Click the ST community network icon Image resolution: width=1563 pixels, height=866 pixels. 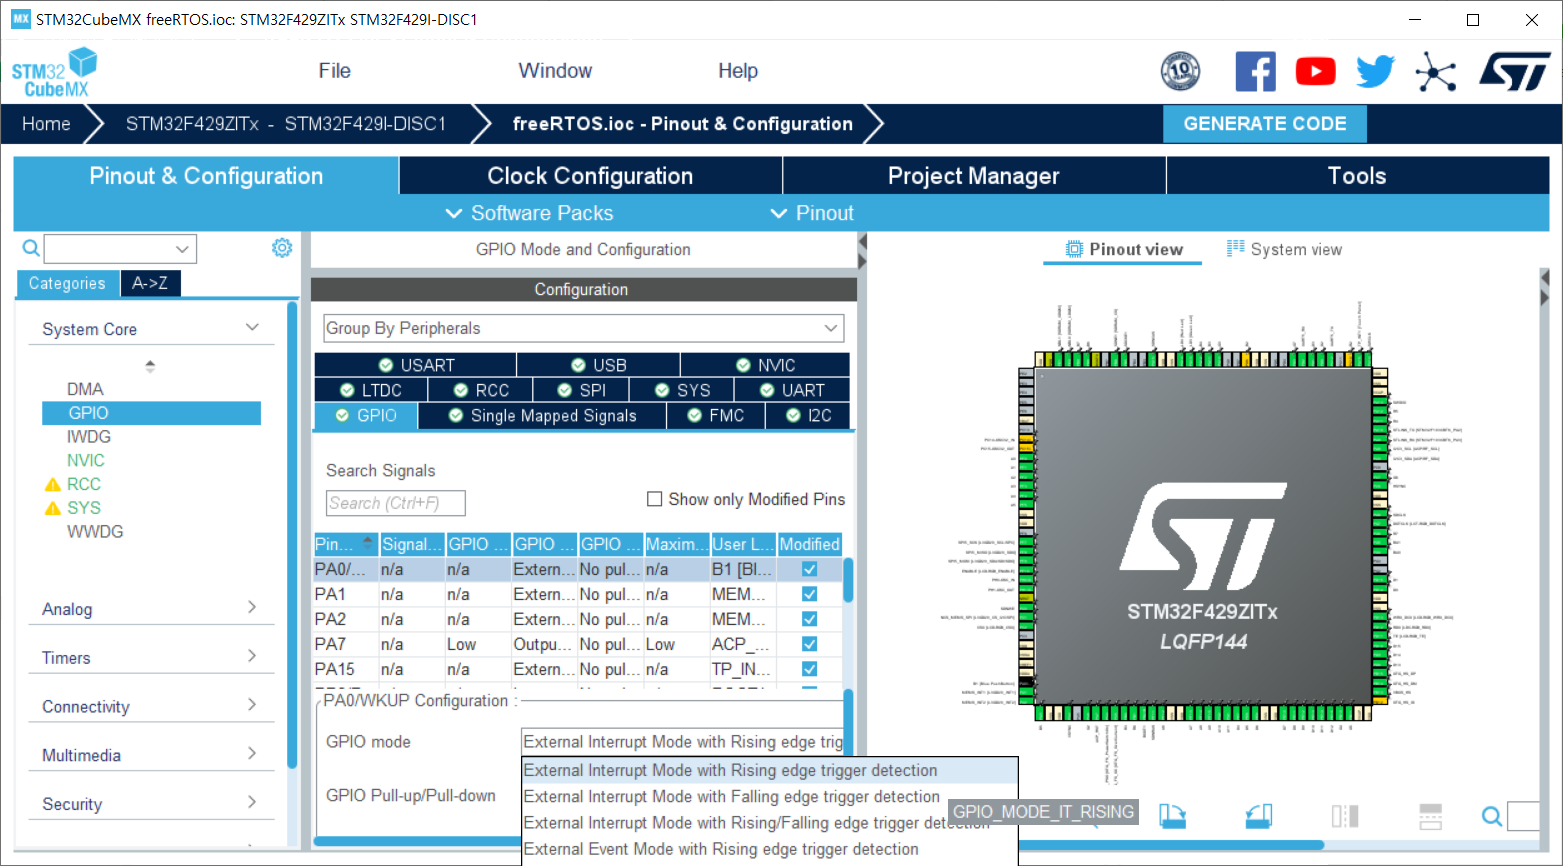(x=1436, y=72)
